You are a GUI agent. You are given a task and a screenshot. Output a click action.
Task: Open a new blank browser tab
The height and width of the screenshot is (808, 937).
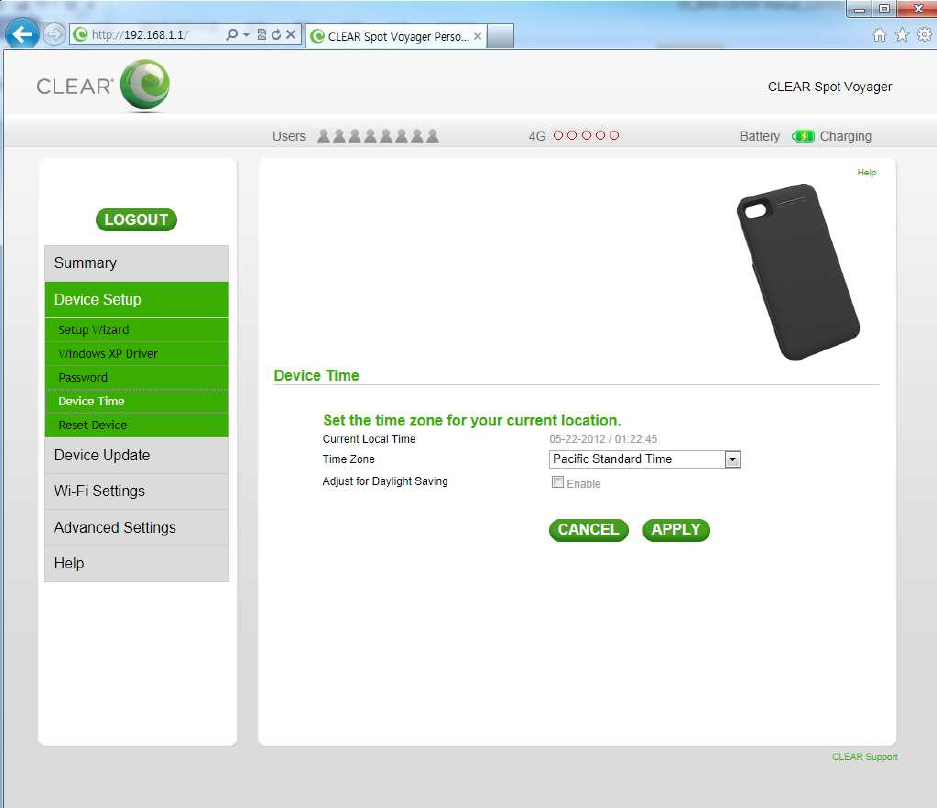[x=501, y=36]
